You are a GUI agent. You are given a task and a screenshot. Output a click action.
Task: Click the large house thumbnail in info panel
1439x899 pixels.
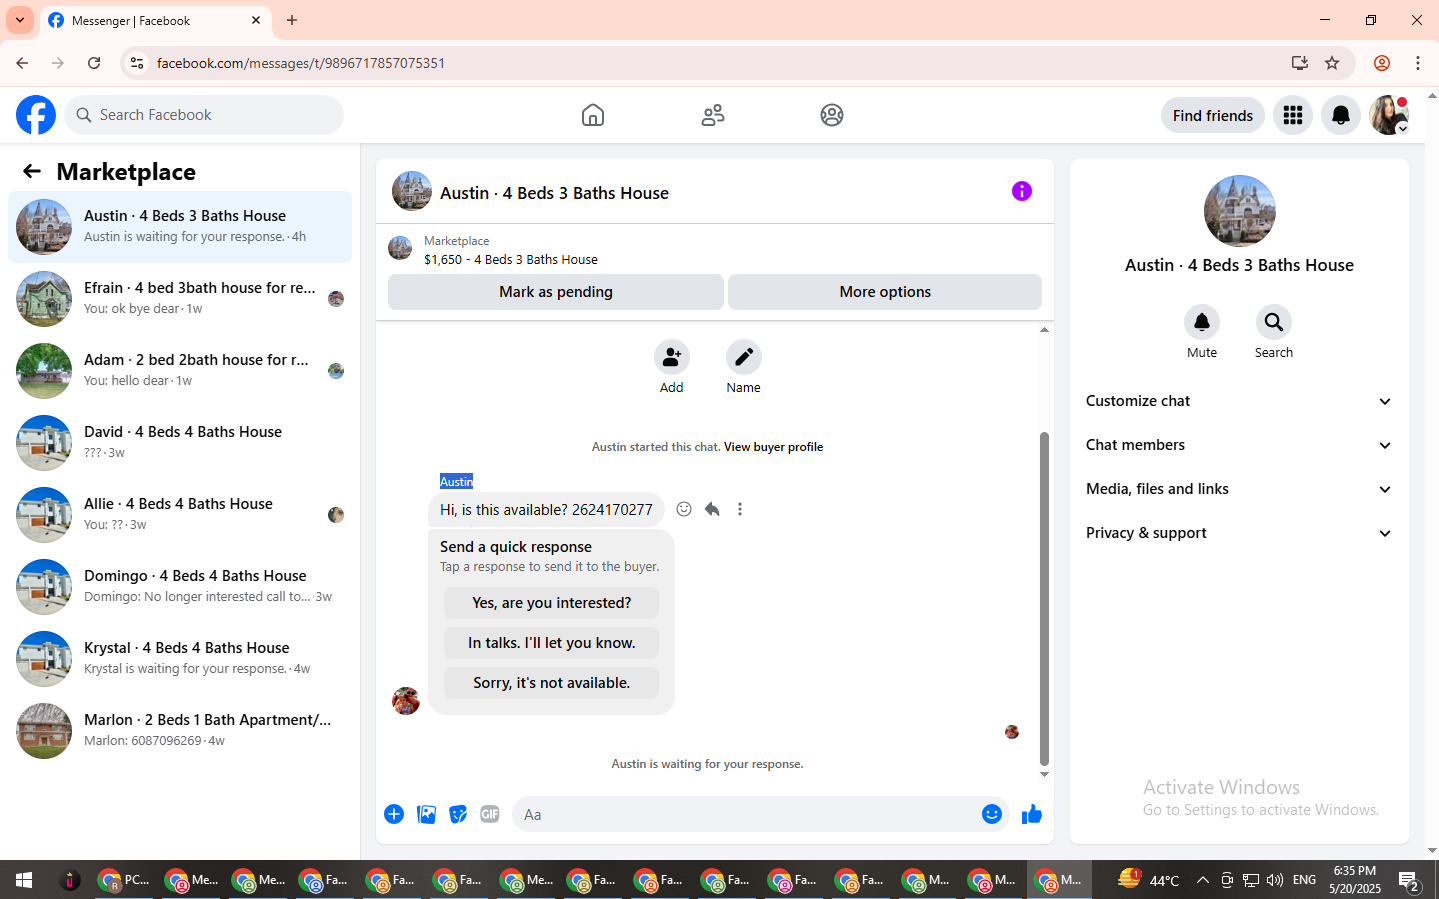coord(1239,211)
